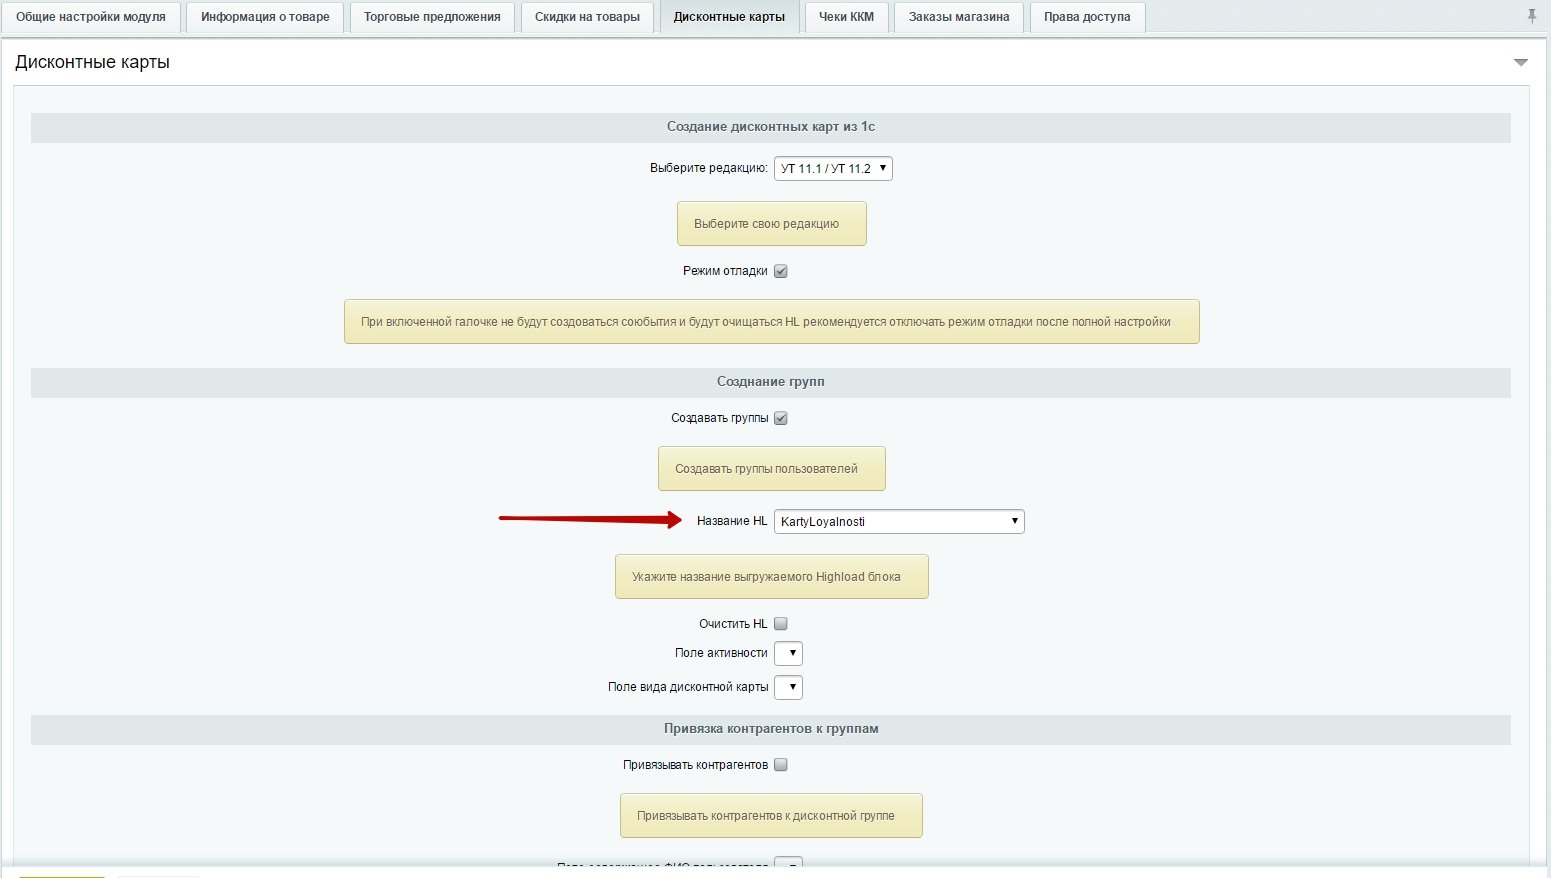
Task: Uncheck the Создавать группы checkbox
Action: tap(781, 418)
